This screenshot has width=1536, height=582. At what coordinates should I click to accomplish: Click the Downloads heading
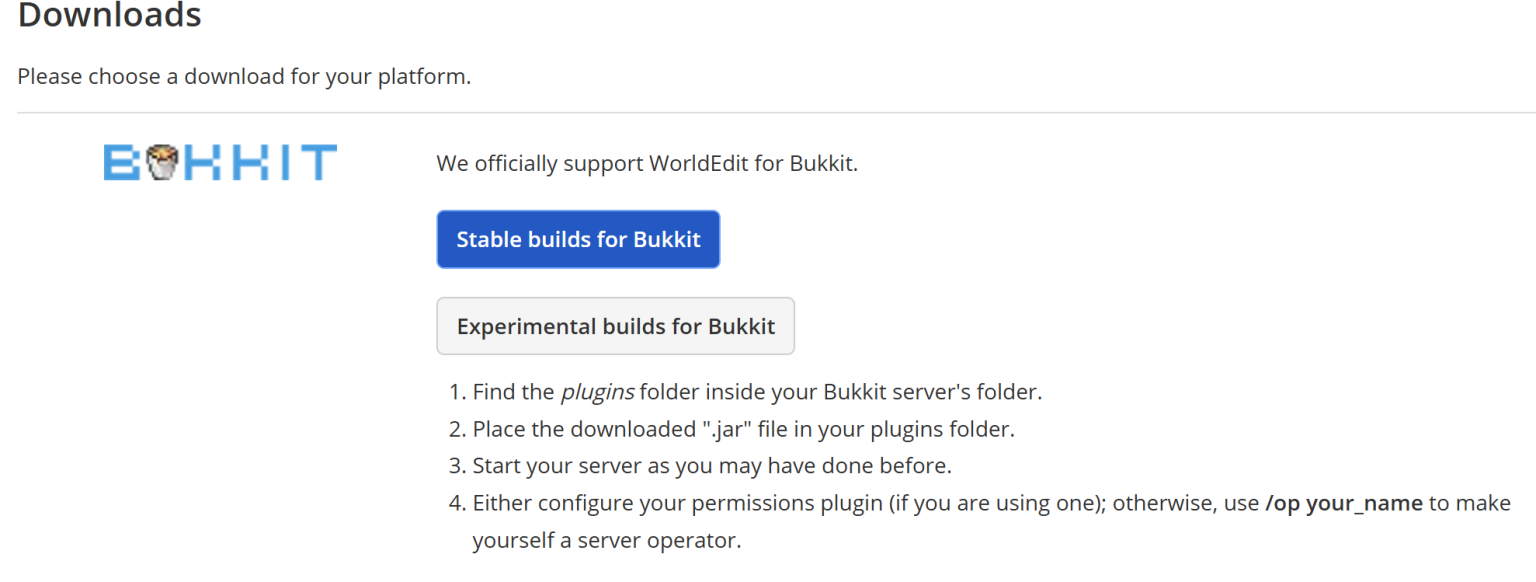click(110, 16)
